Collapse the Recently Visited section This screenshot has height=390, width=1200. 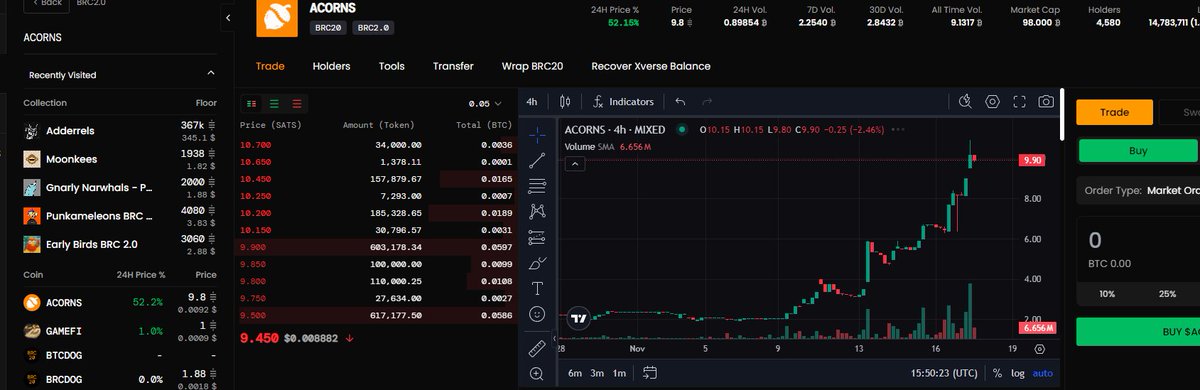click(210, 74)
